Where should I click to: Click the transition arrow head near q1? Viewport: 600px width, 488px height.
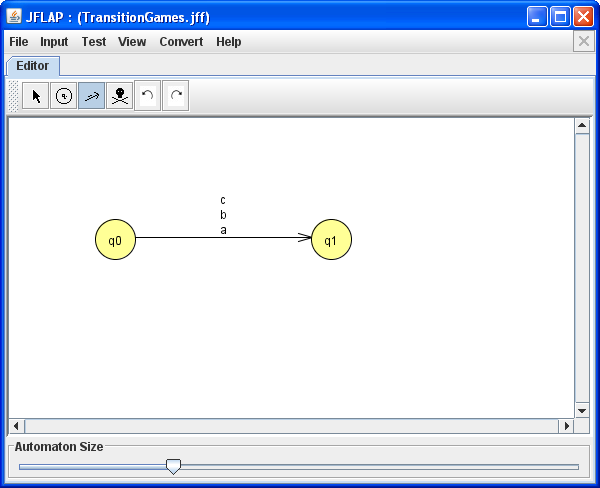click(305, 237)
